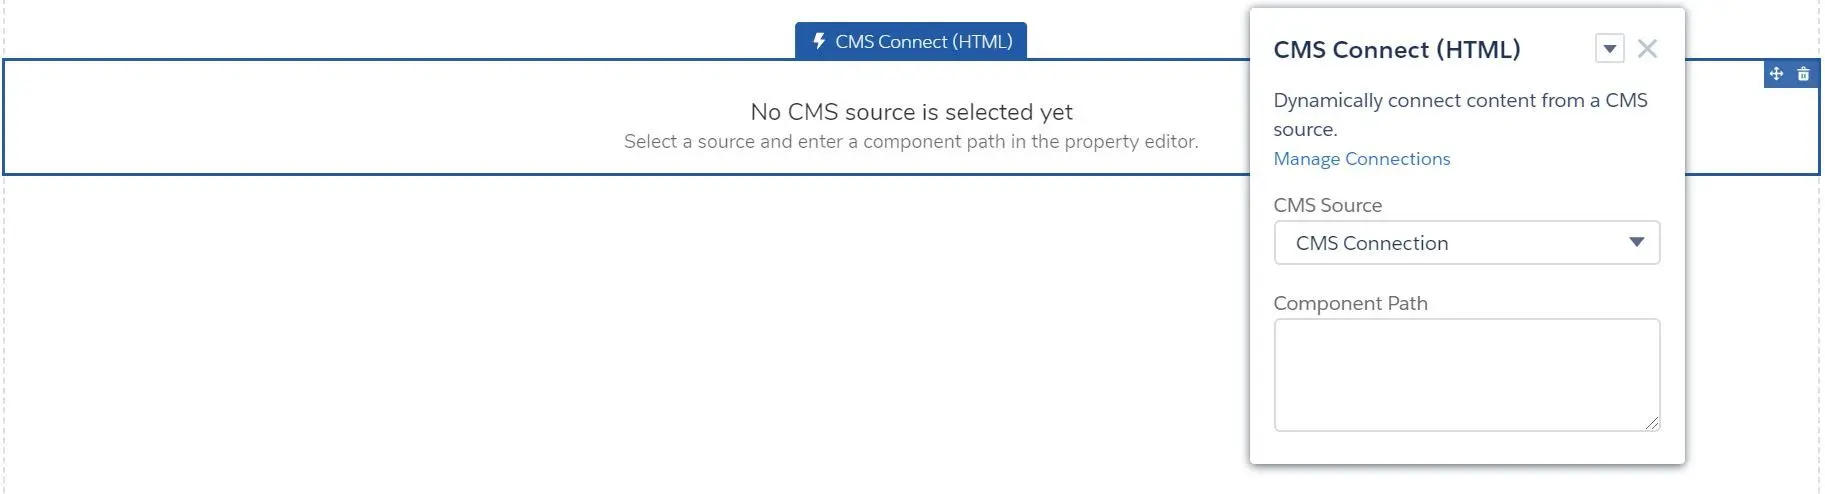Click the Component Path field label
1825x494 pixels.
(x=1350, y=303)
